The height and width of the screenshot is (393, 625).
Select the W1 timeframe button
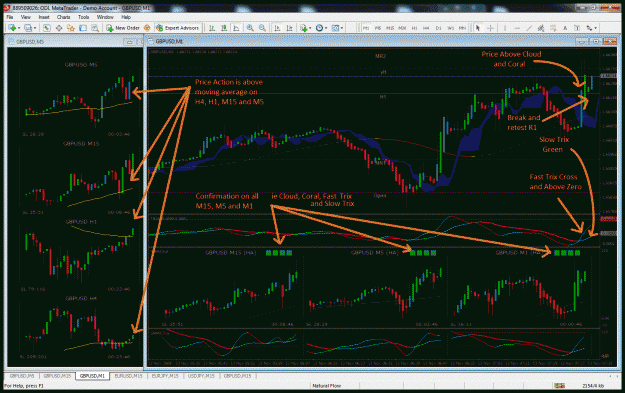451,28
